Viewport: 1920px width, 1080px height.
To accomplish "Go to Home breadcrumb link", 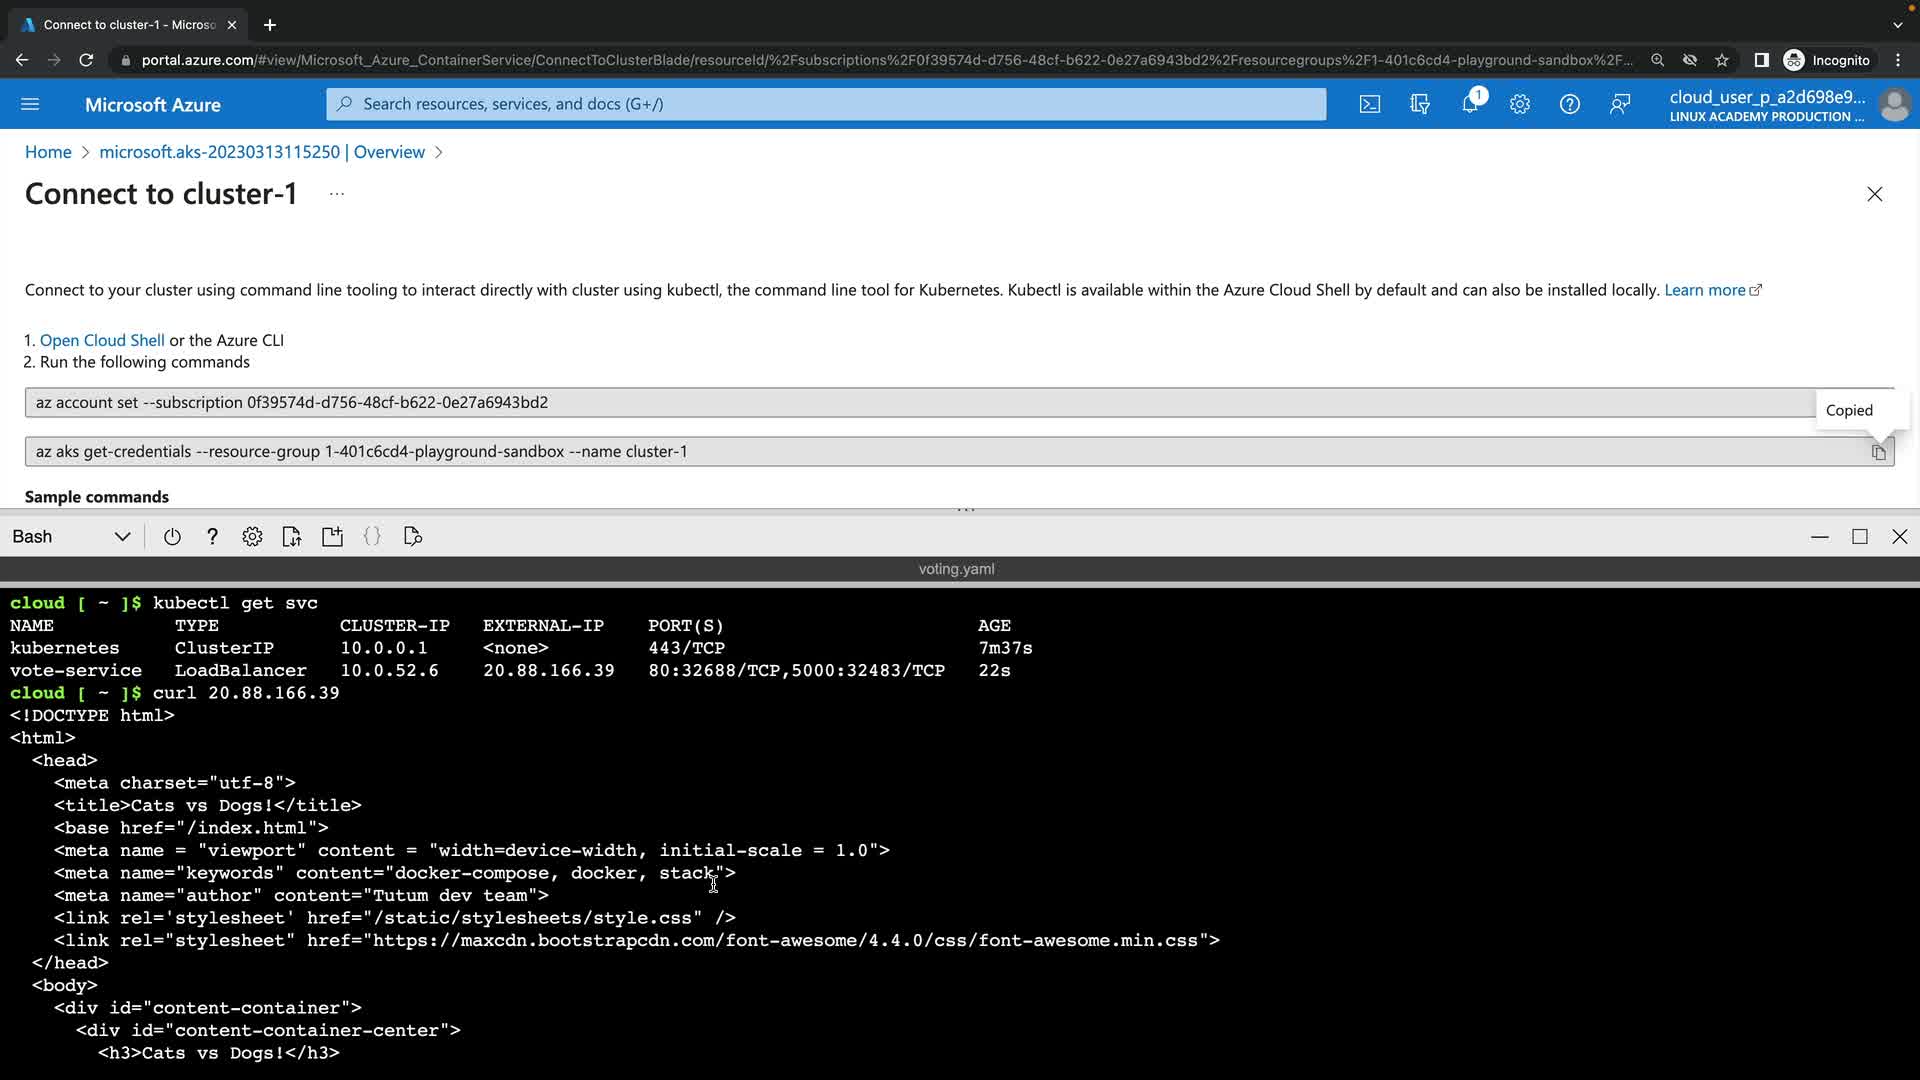I will coord(48,152).
